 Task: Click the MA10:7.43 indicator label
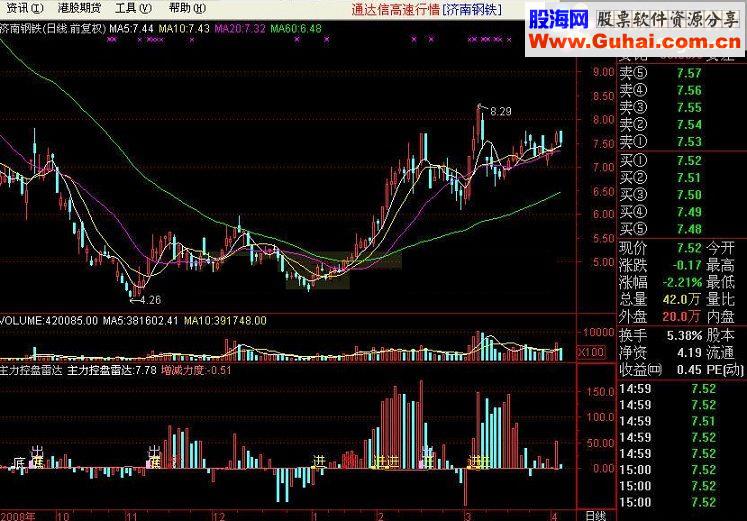(184, 29)
